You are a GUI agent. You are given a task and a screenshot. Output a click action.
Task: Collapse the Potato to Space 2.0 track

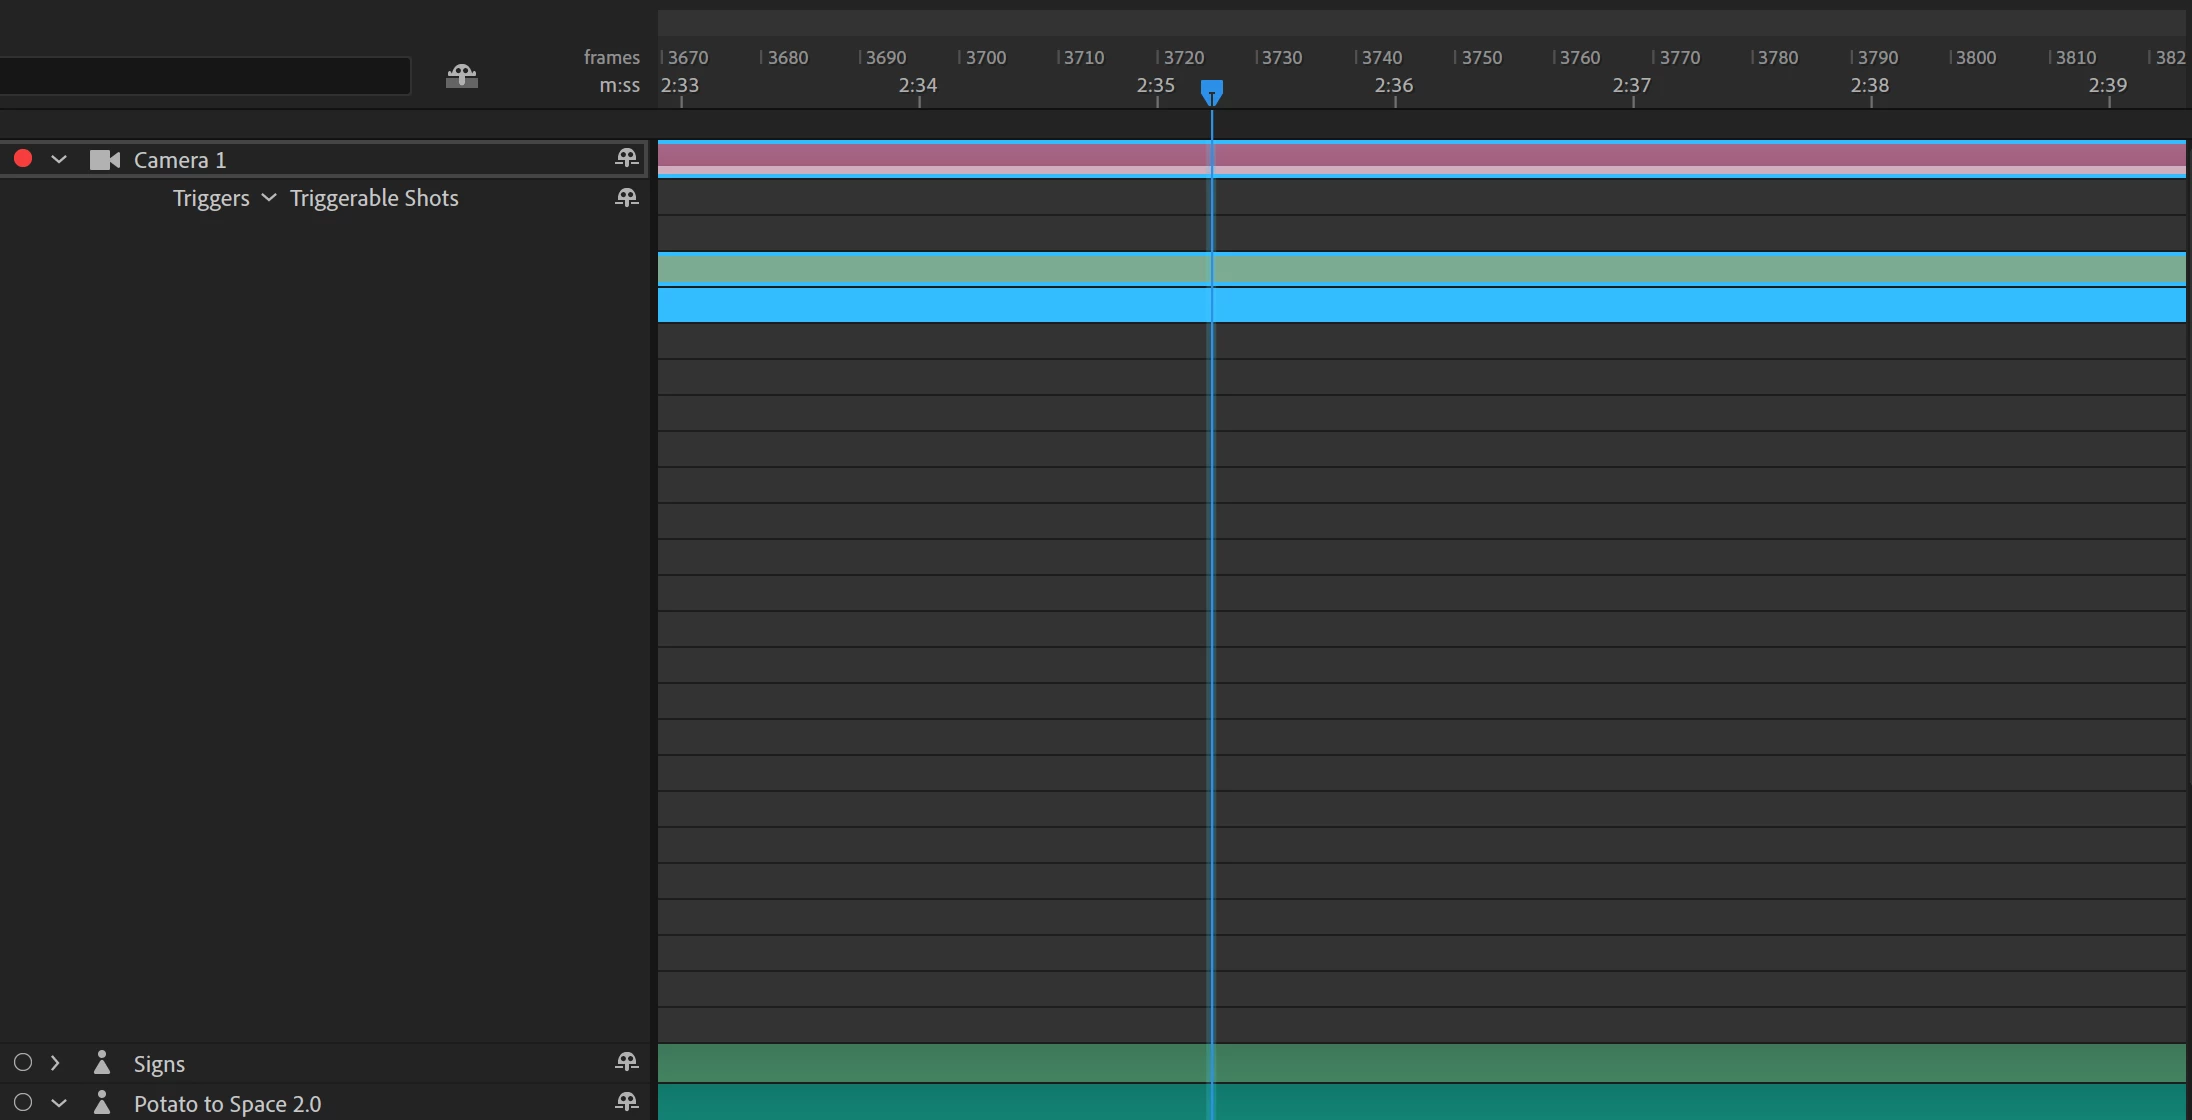[x=59, y=1103]
